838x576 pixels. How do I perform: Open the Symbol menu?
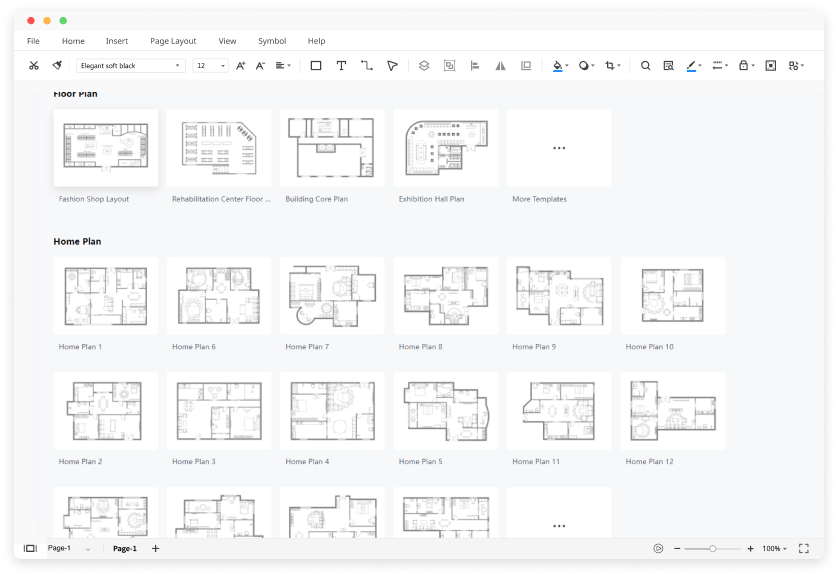pos(271,41)
